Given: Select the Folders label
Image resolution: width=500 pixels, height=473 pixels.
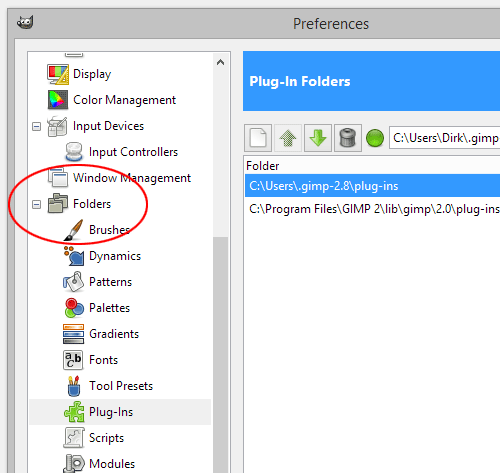Looking at the screenshot, I should (x=92, y=204).
